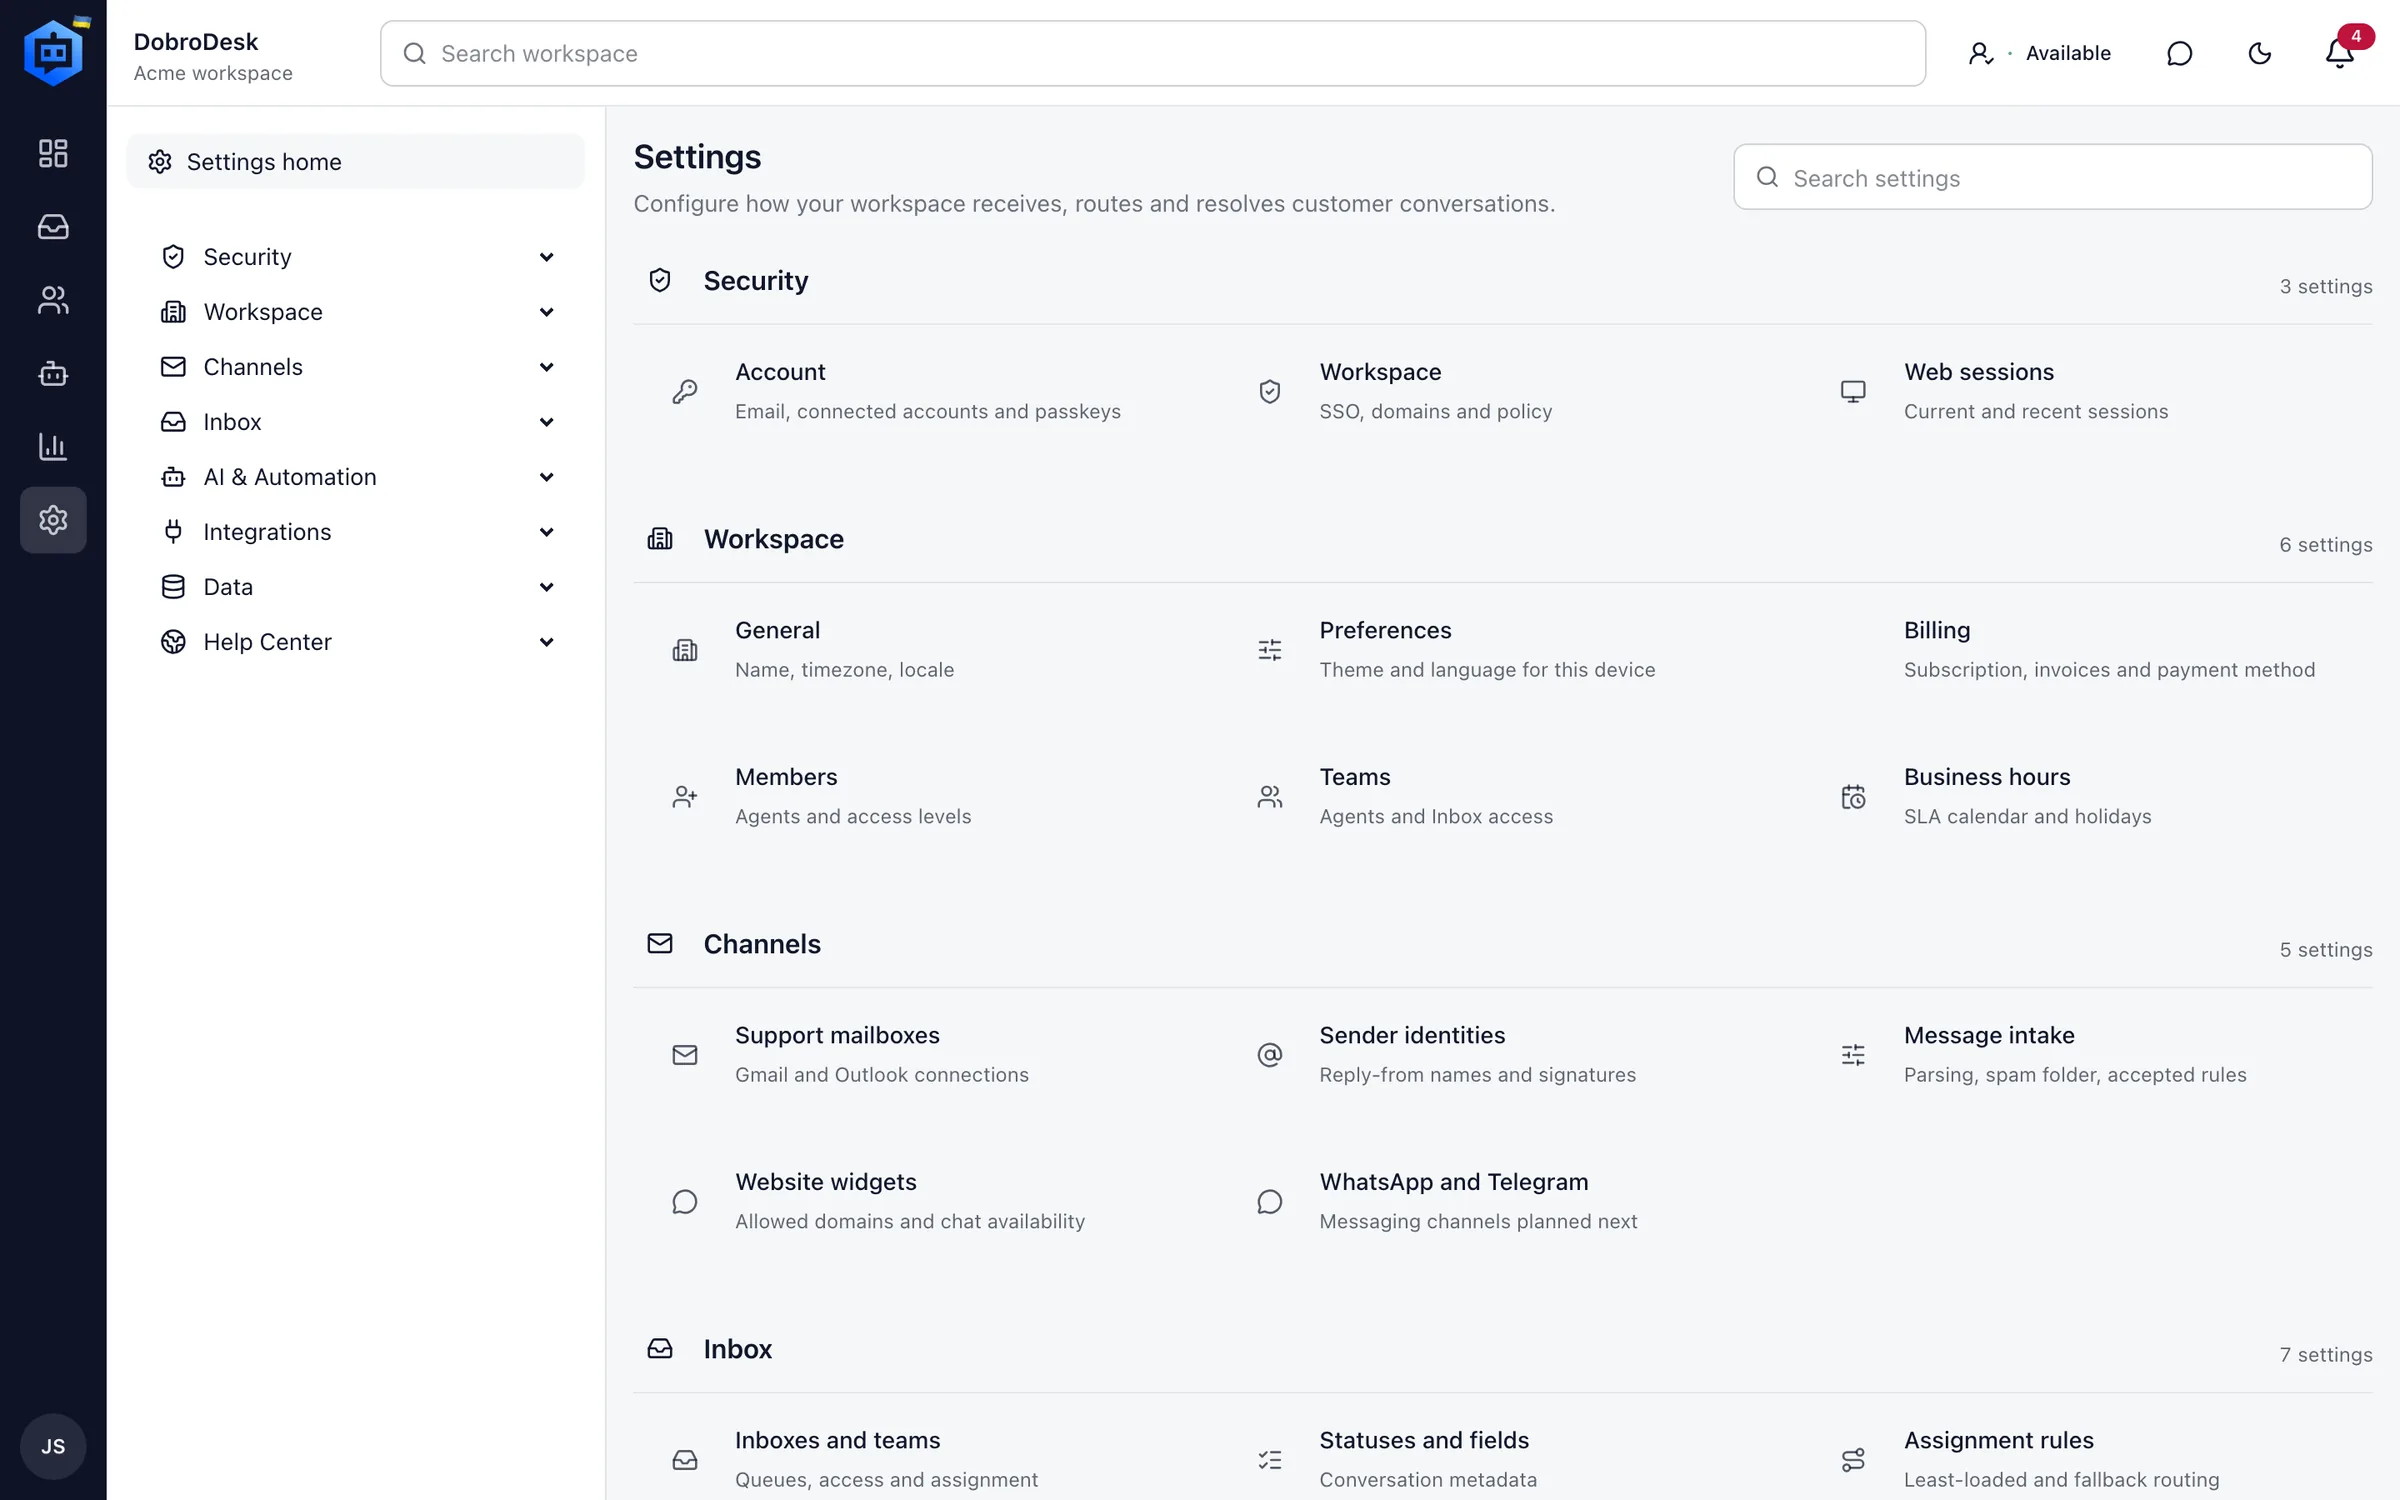2400x1500 pixels.
Task: Click the Search settings field
Action: coord(2053,177)
